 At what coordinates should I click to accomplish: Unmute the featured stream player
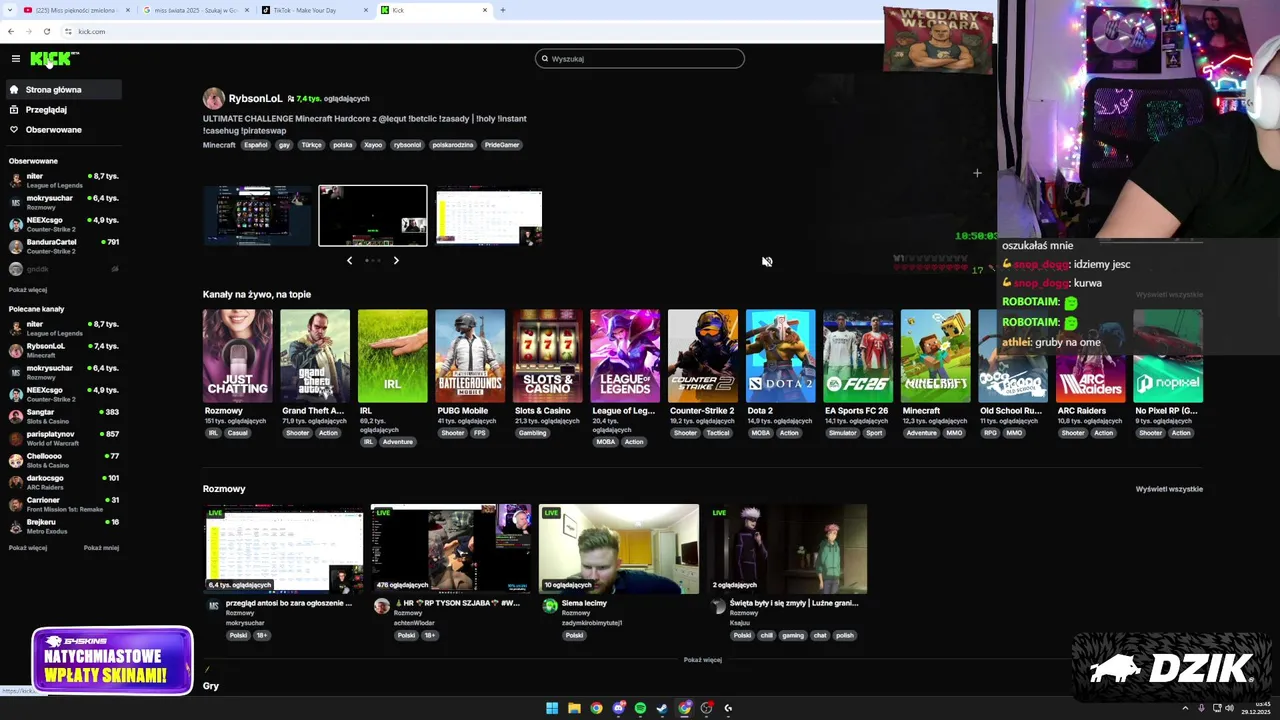[x=767, y=262]
